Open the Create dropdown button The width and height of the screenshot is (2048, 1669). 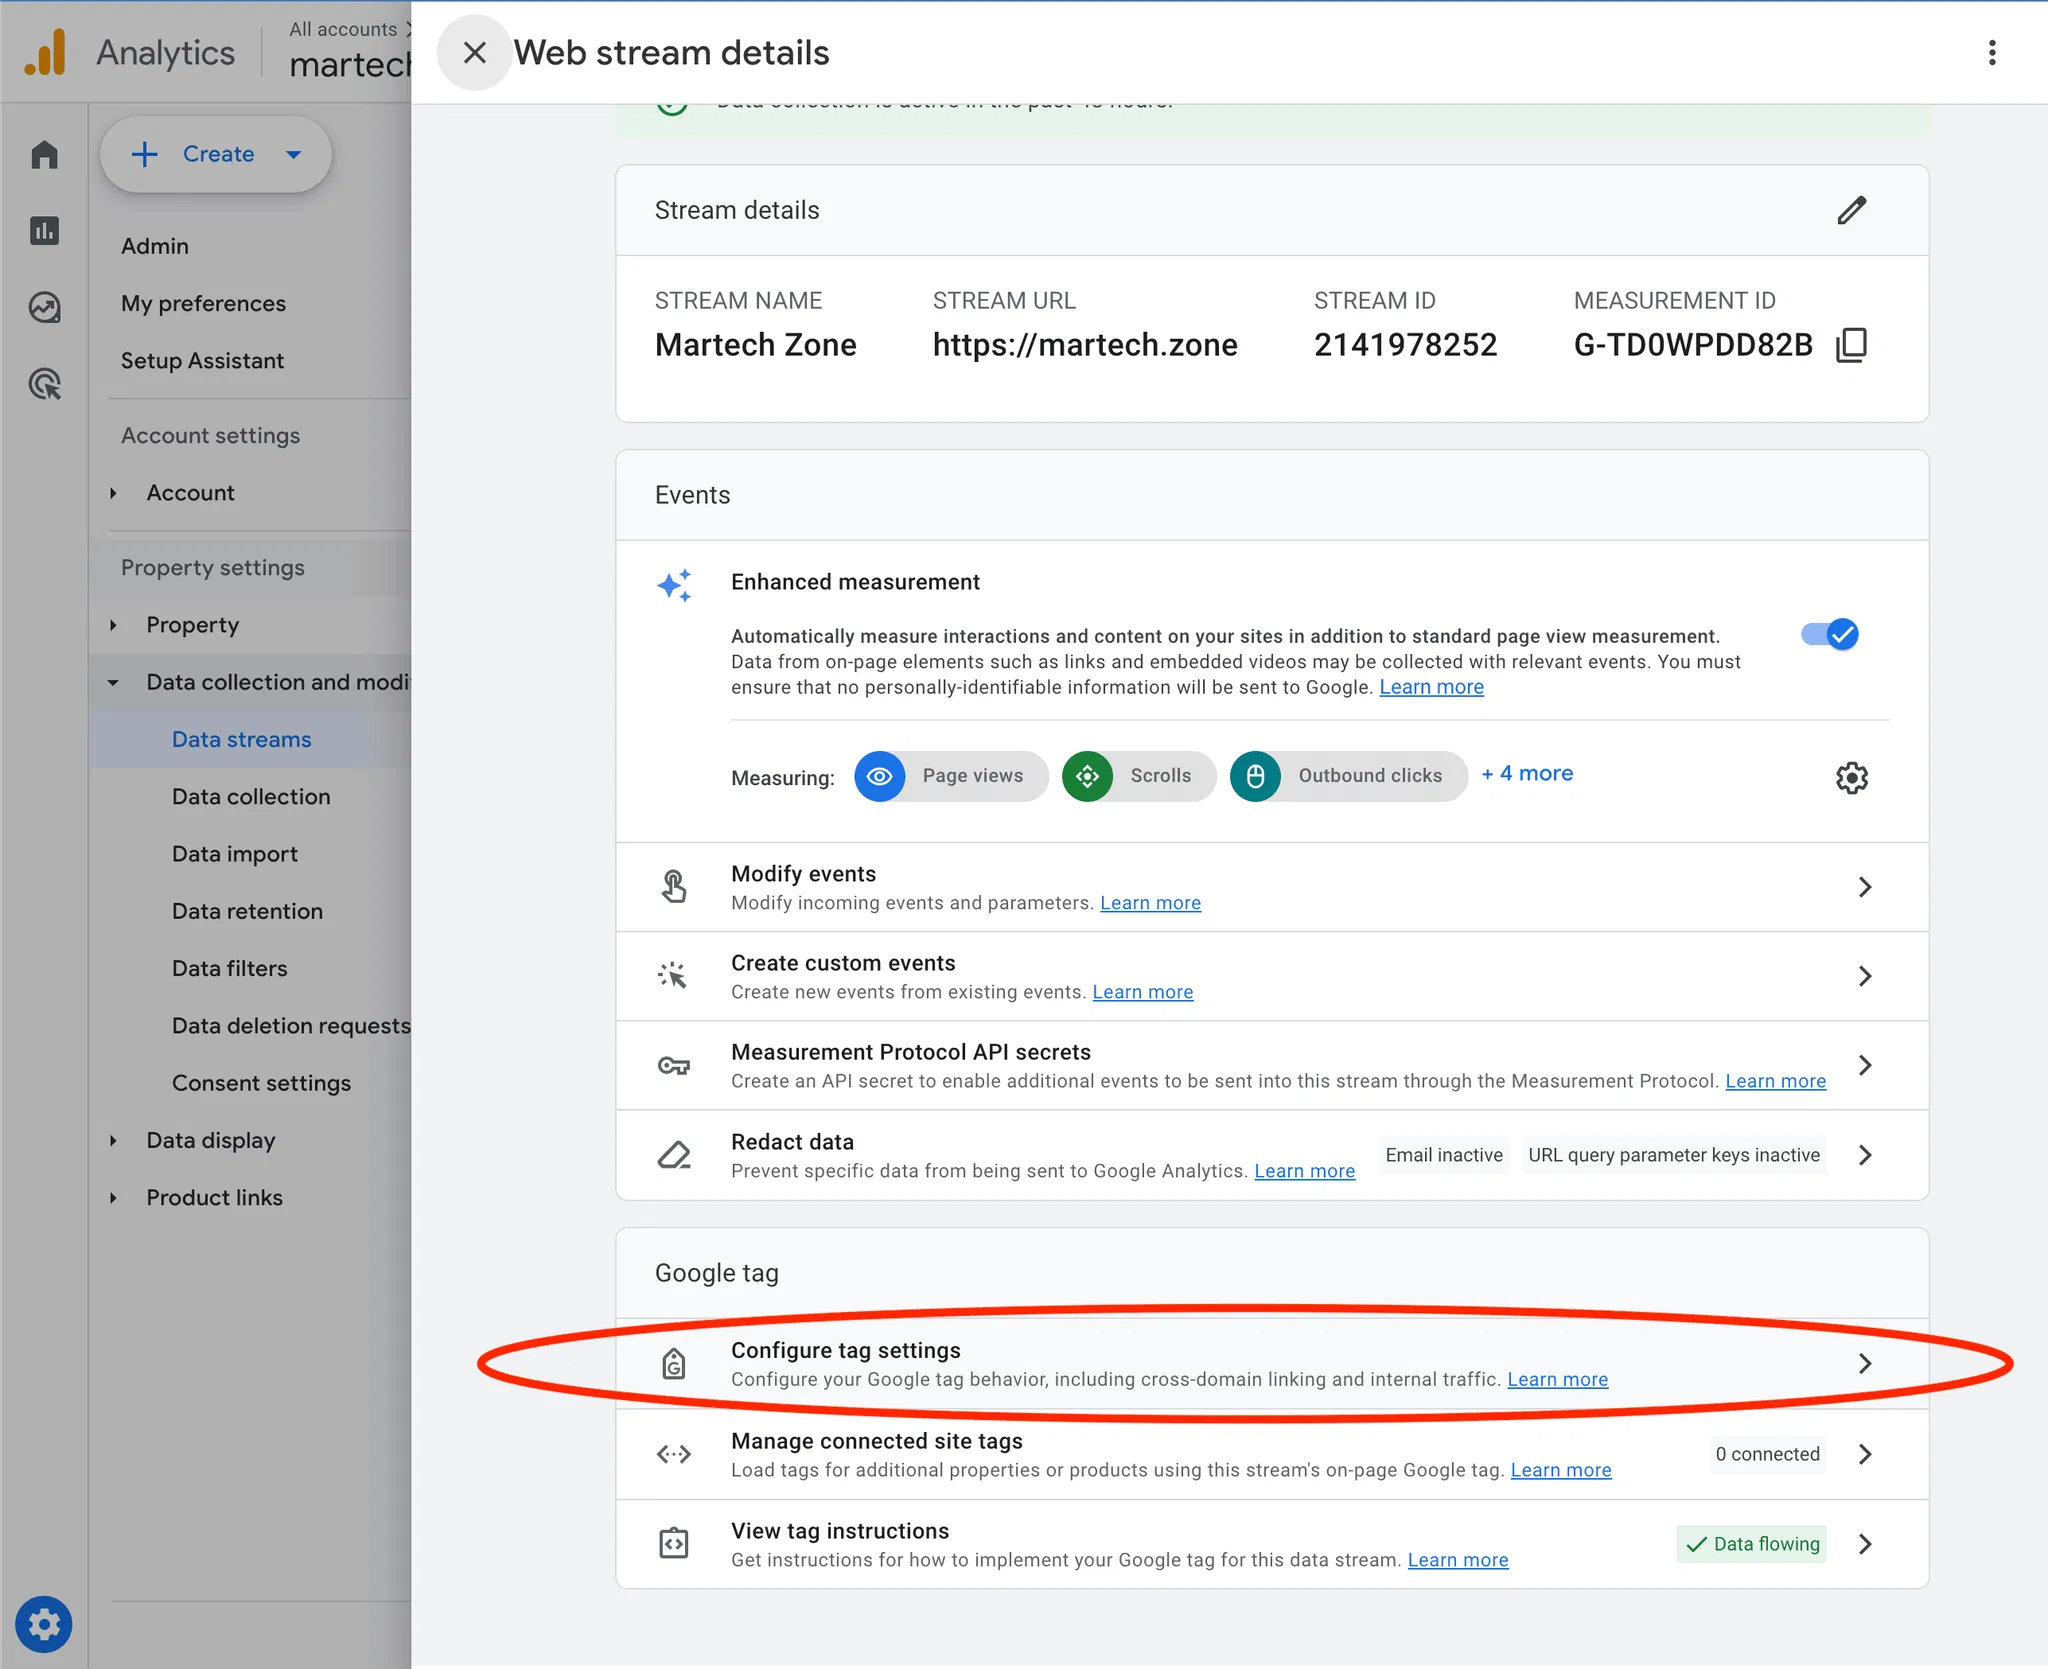click(216, 154)
